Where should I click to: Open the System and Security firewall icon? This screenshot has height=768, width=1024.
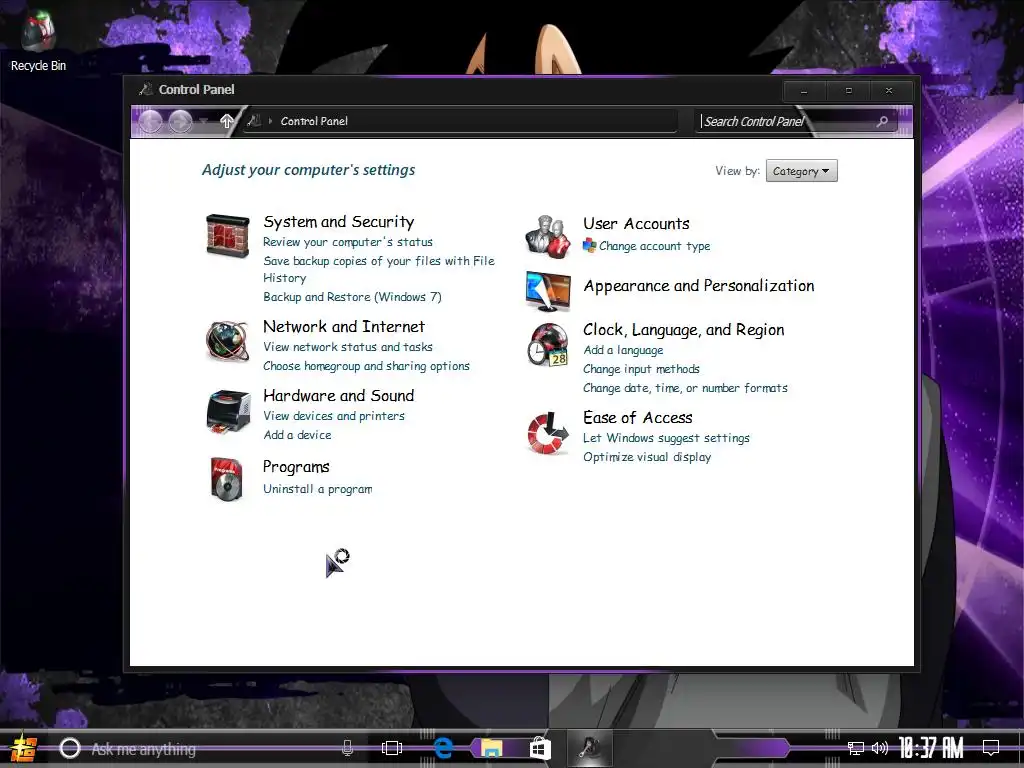pos(227,236)
